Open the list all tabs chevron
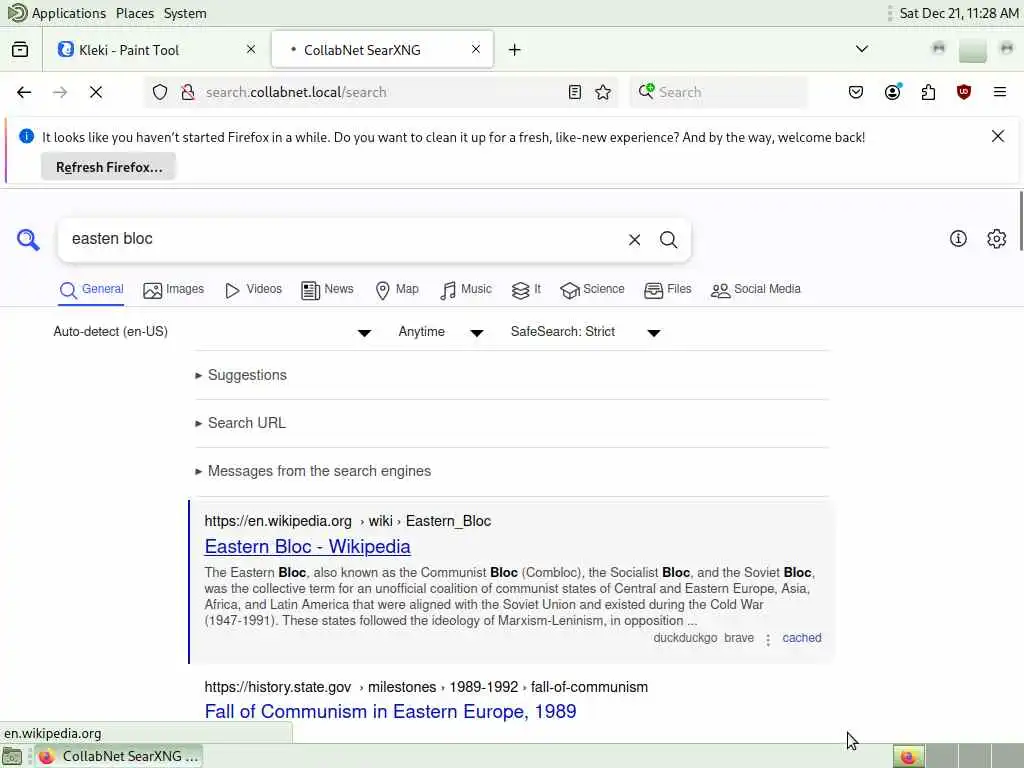 coord(862,49)
